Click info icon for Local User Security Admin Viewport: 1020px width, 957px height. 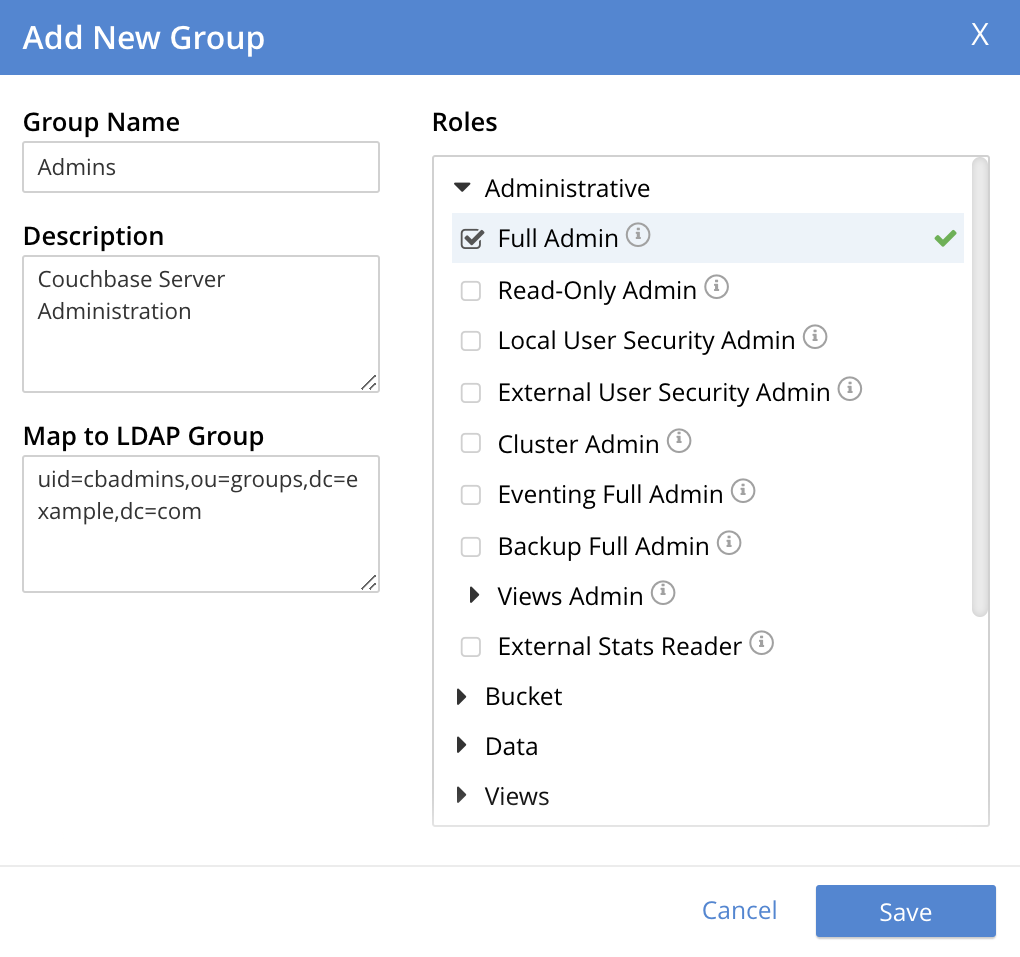[x=815, y=338]
